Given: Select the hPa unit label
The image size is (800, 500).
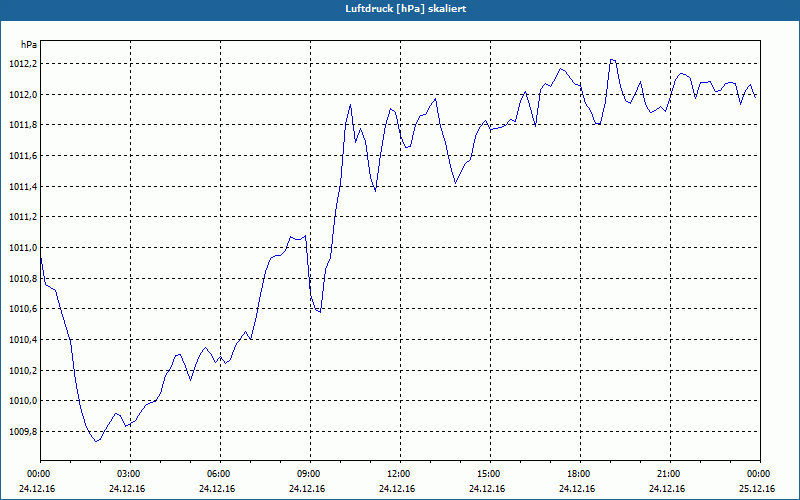Looking at the screenshot, I should (x=29, y=44).
